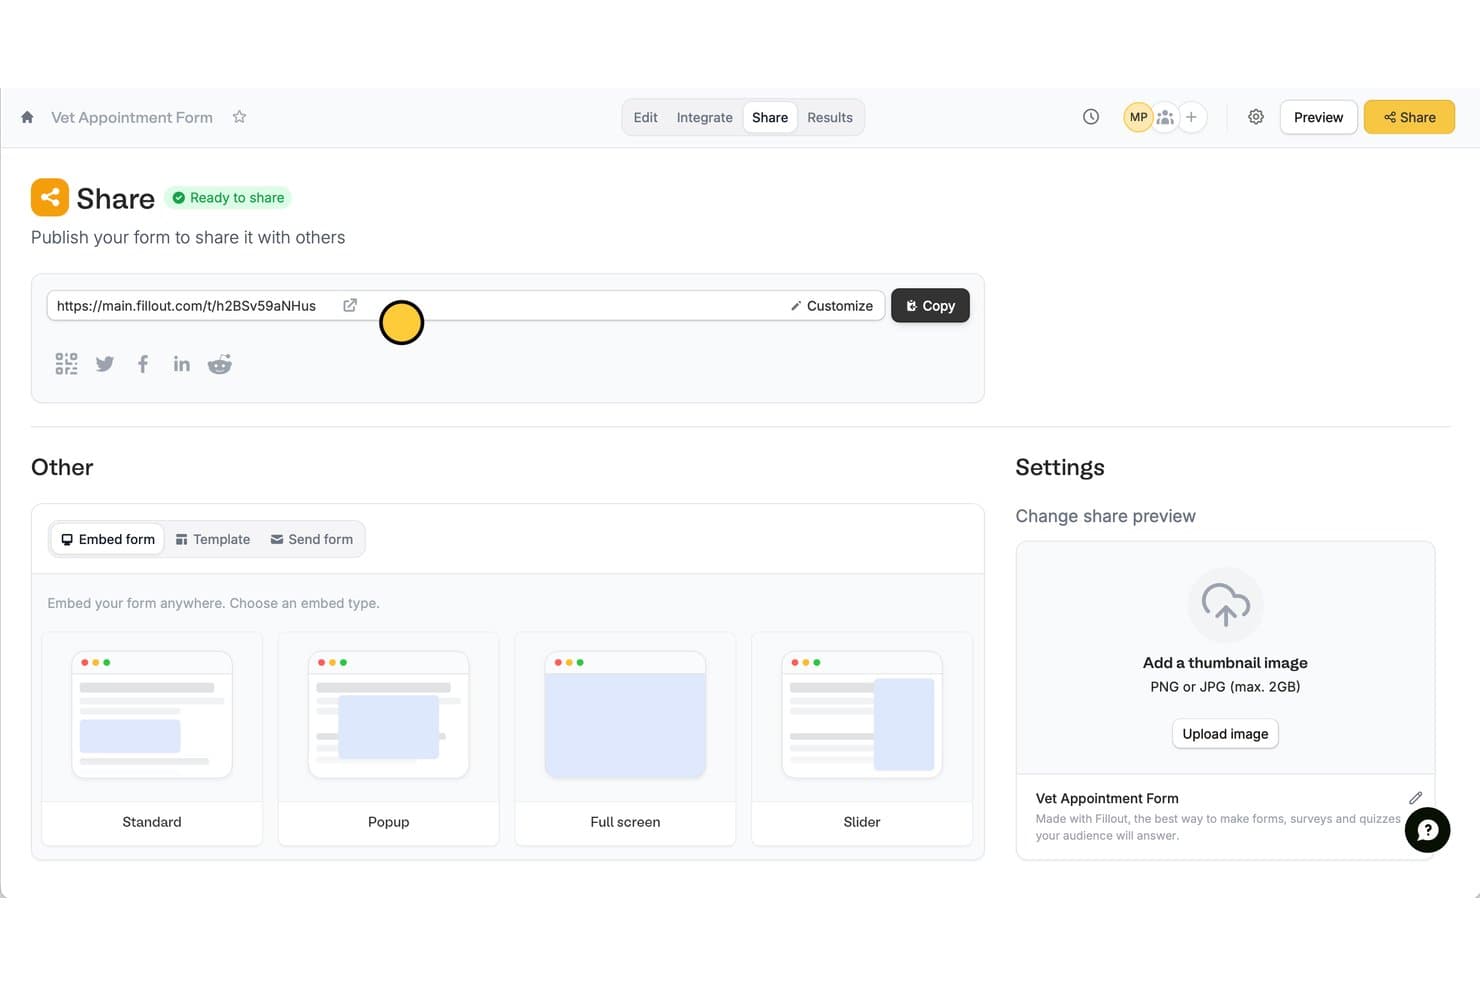Select the Share tab in the top bar
The height and width of the screenshot is (987, 1480).
tap(770, 117)
